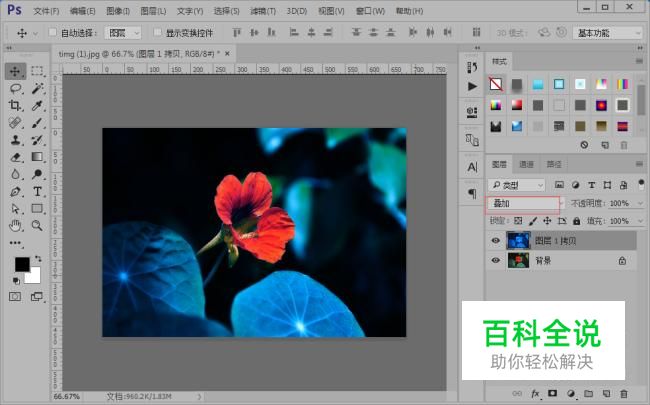The width and height of the screenshot is (650, 405).
Task: Hide the 背景 layer
Action: [496, 261]
